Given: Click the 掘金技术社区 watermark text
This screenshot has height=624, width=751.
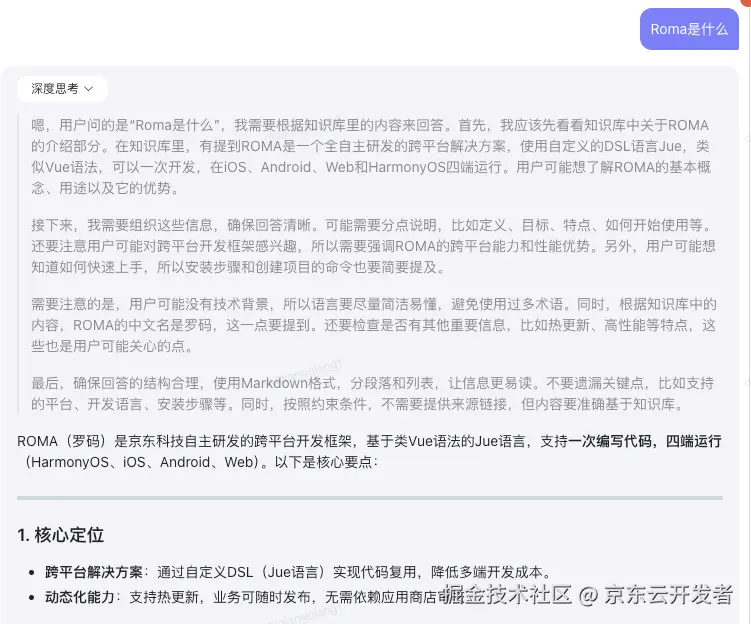Looking at the screenshot, I should (506, 595).
